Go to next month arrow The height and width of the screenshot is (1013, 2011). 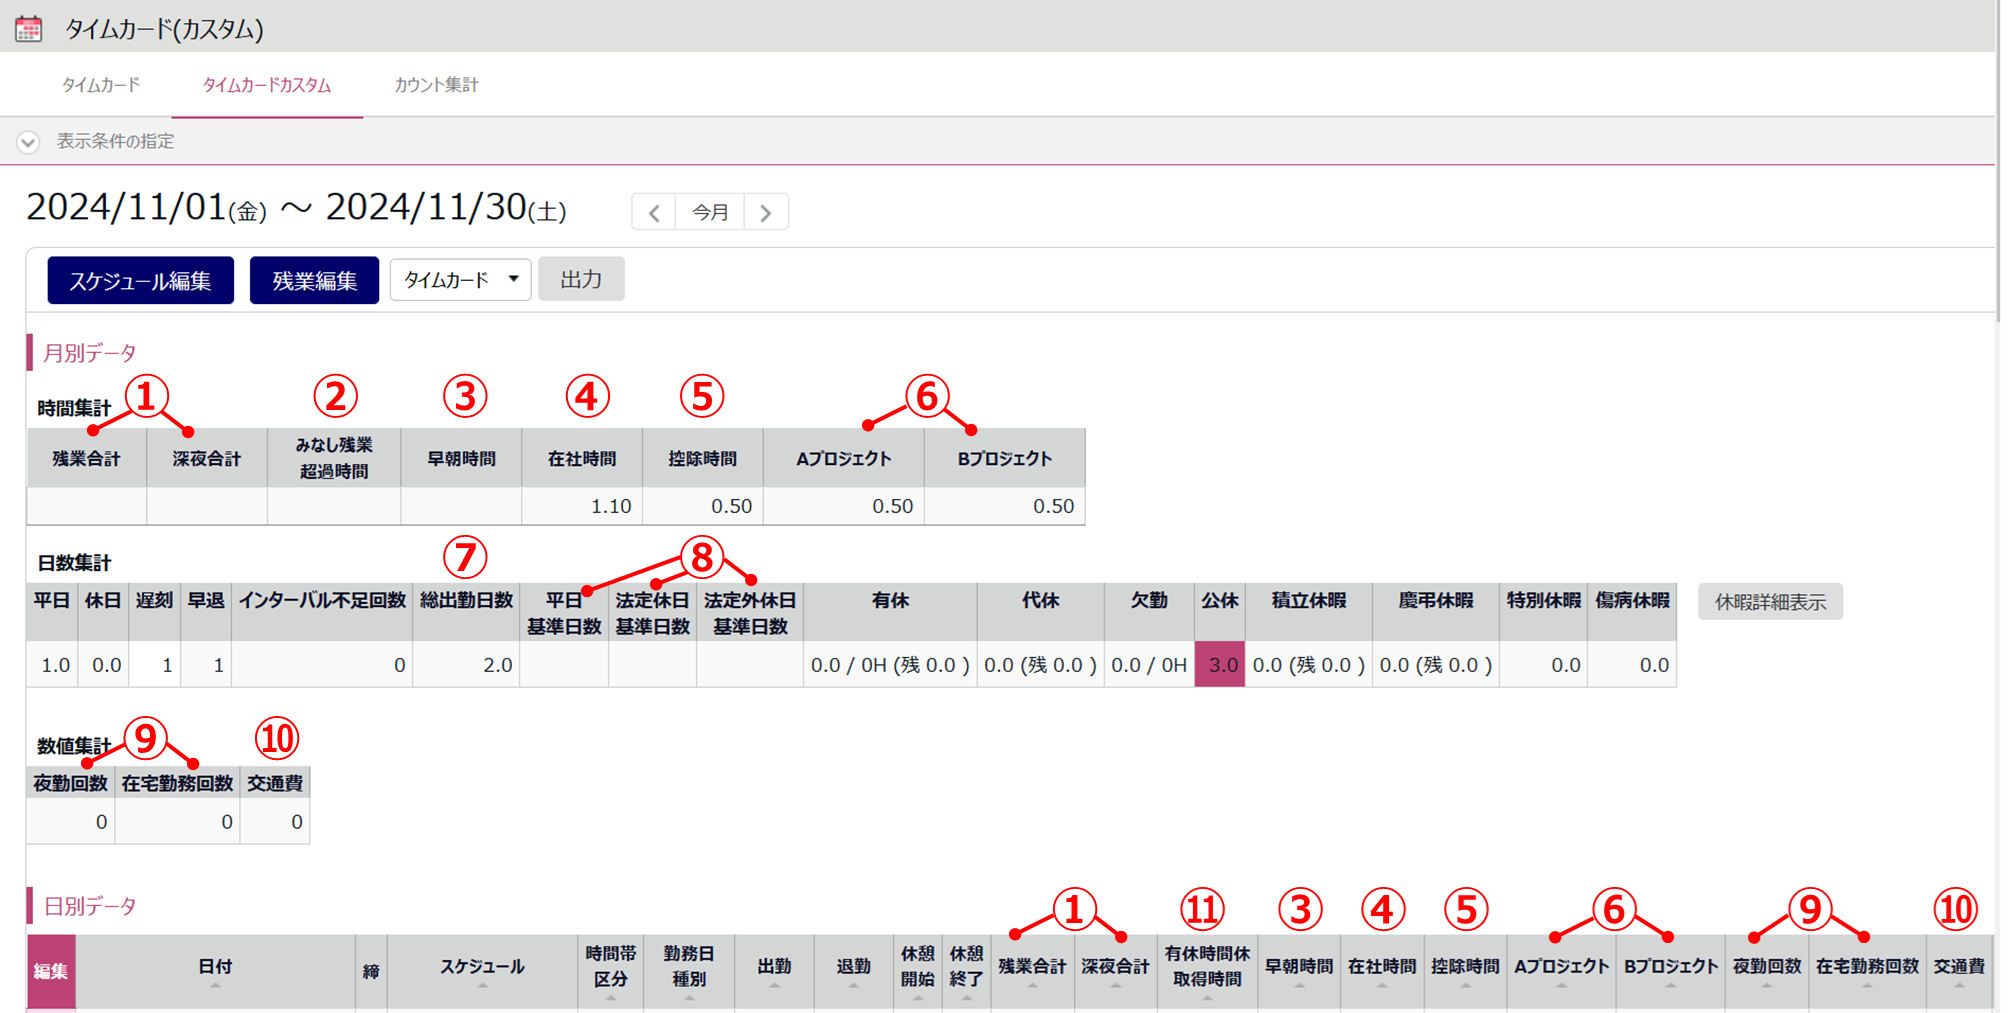tap(766, 212)
